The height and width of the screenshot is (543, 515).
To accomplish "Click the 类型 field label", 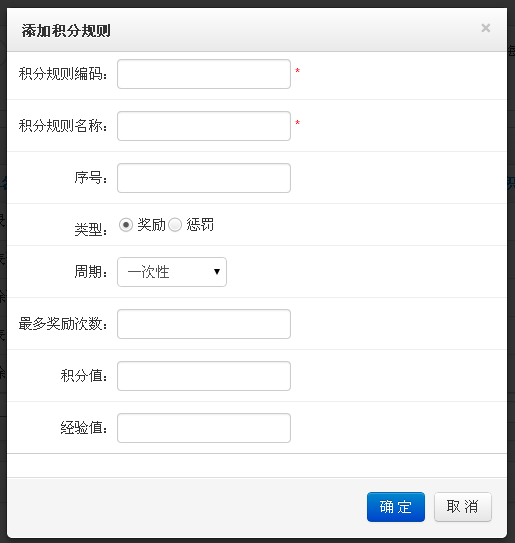I will pos(90,229).
